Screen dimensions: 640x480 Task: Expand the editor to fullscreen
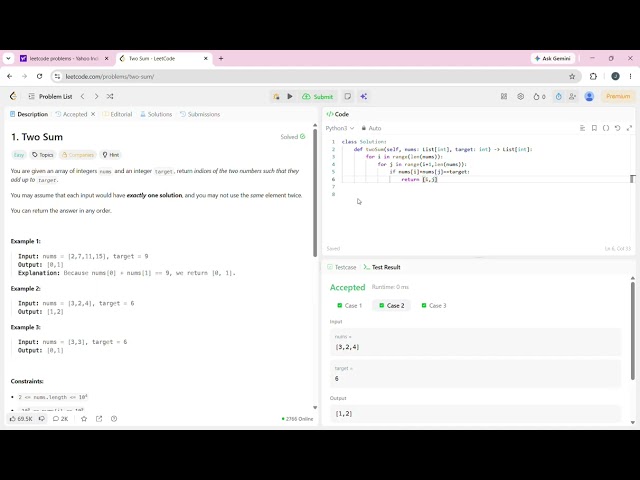tap(629, 128)
